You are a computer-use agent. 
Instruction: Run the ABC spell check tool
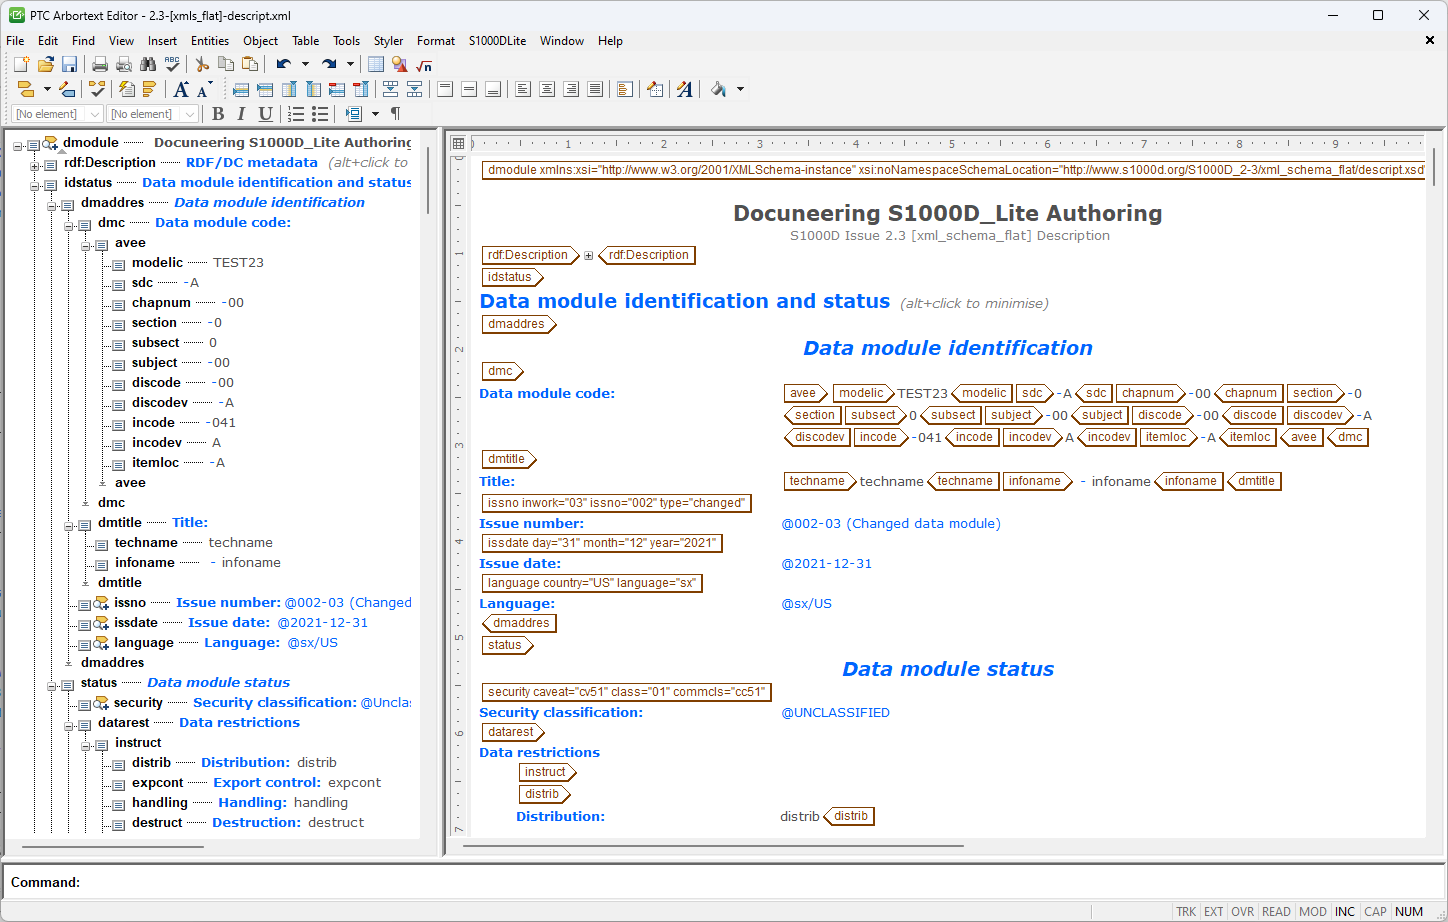[172, 64]
